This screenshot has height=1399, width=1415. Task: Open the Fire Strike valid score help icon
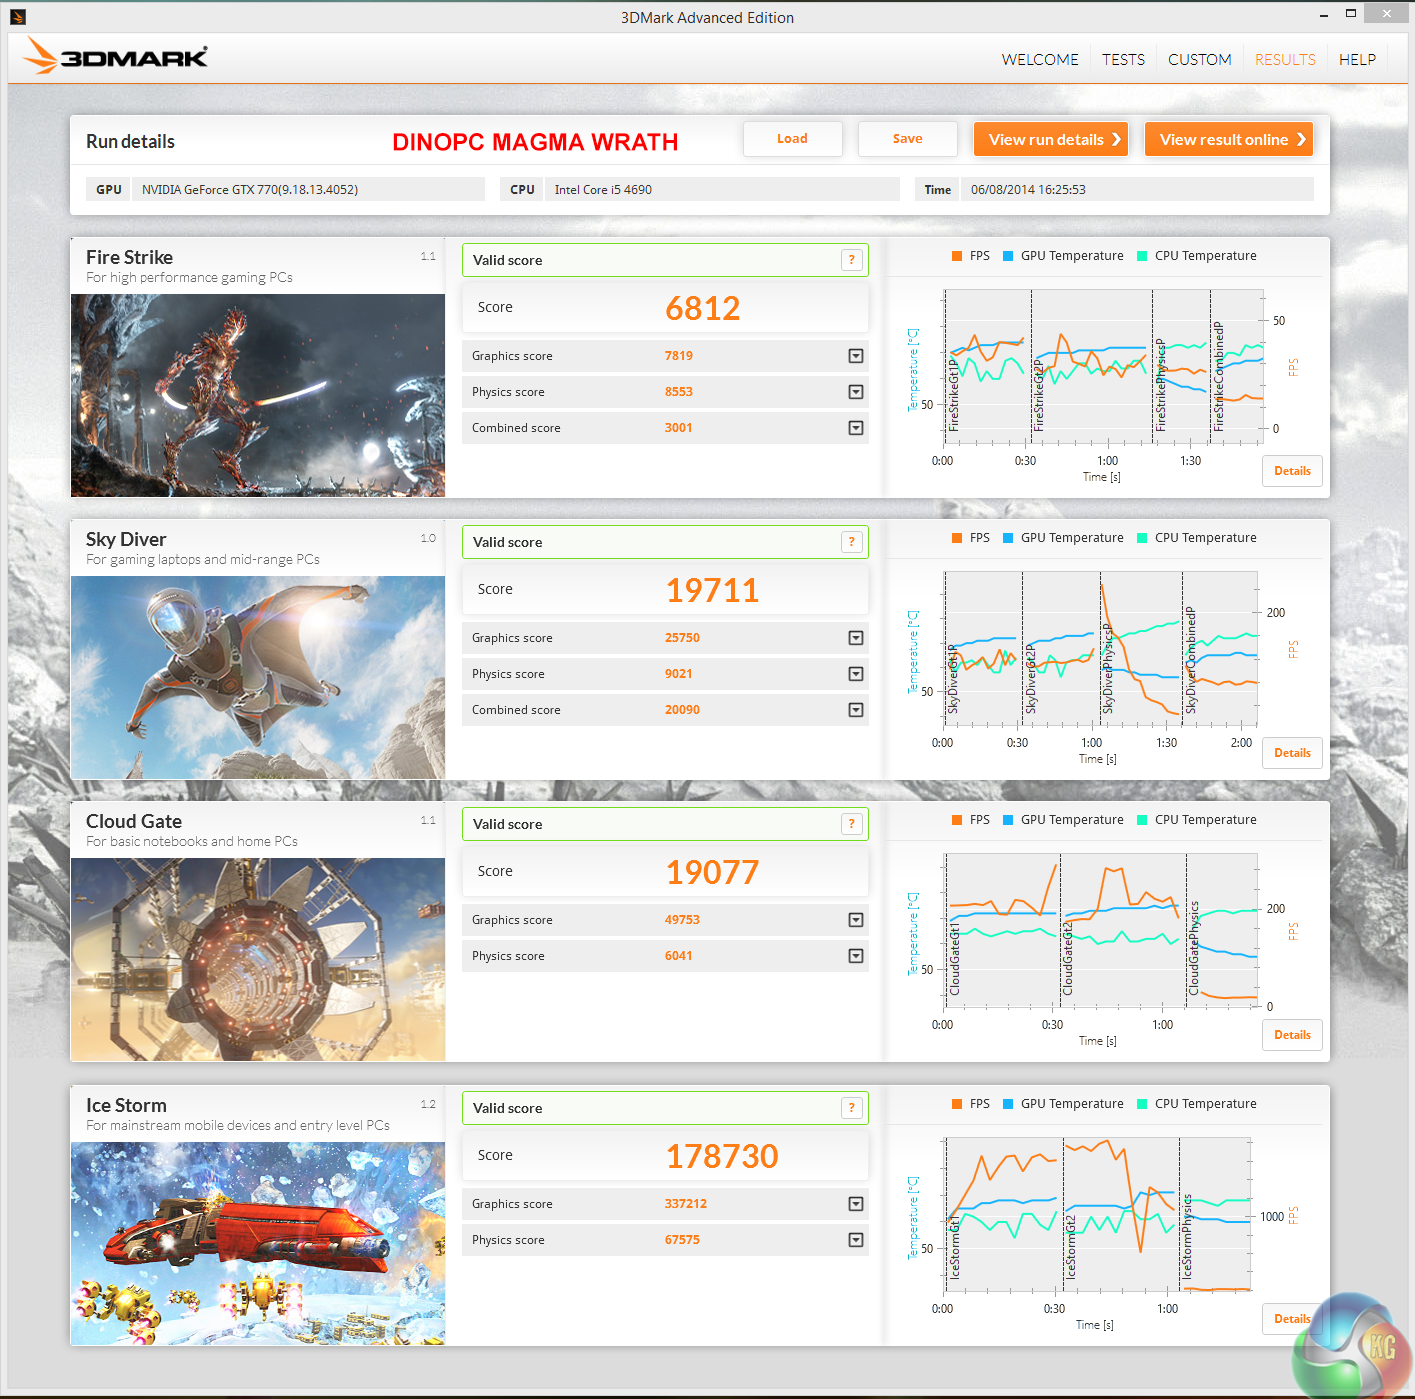coord(851,260)
